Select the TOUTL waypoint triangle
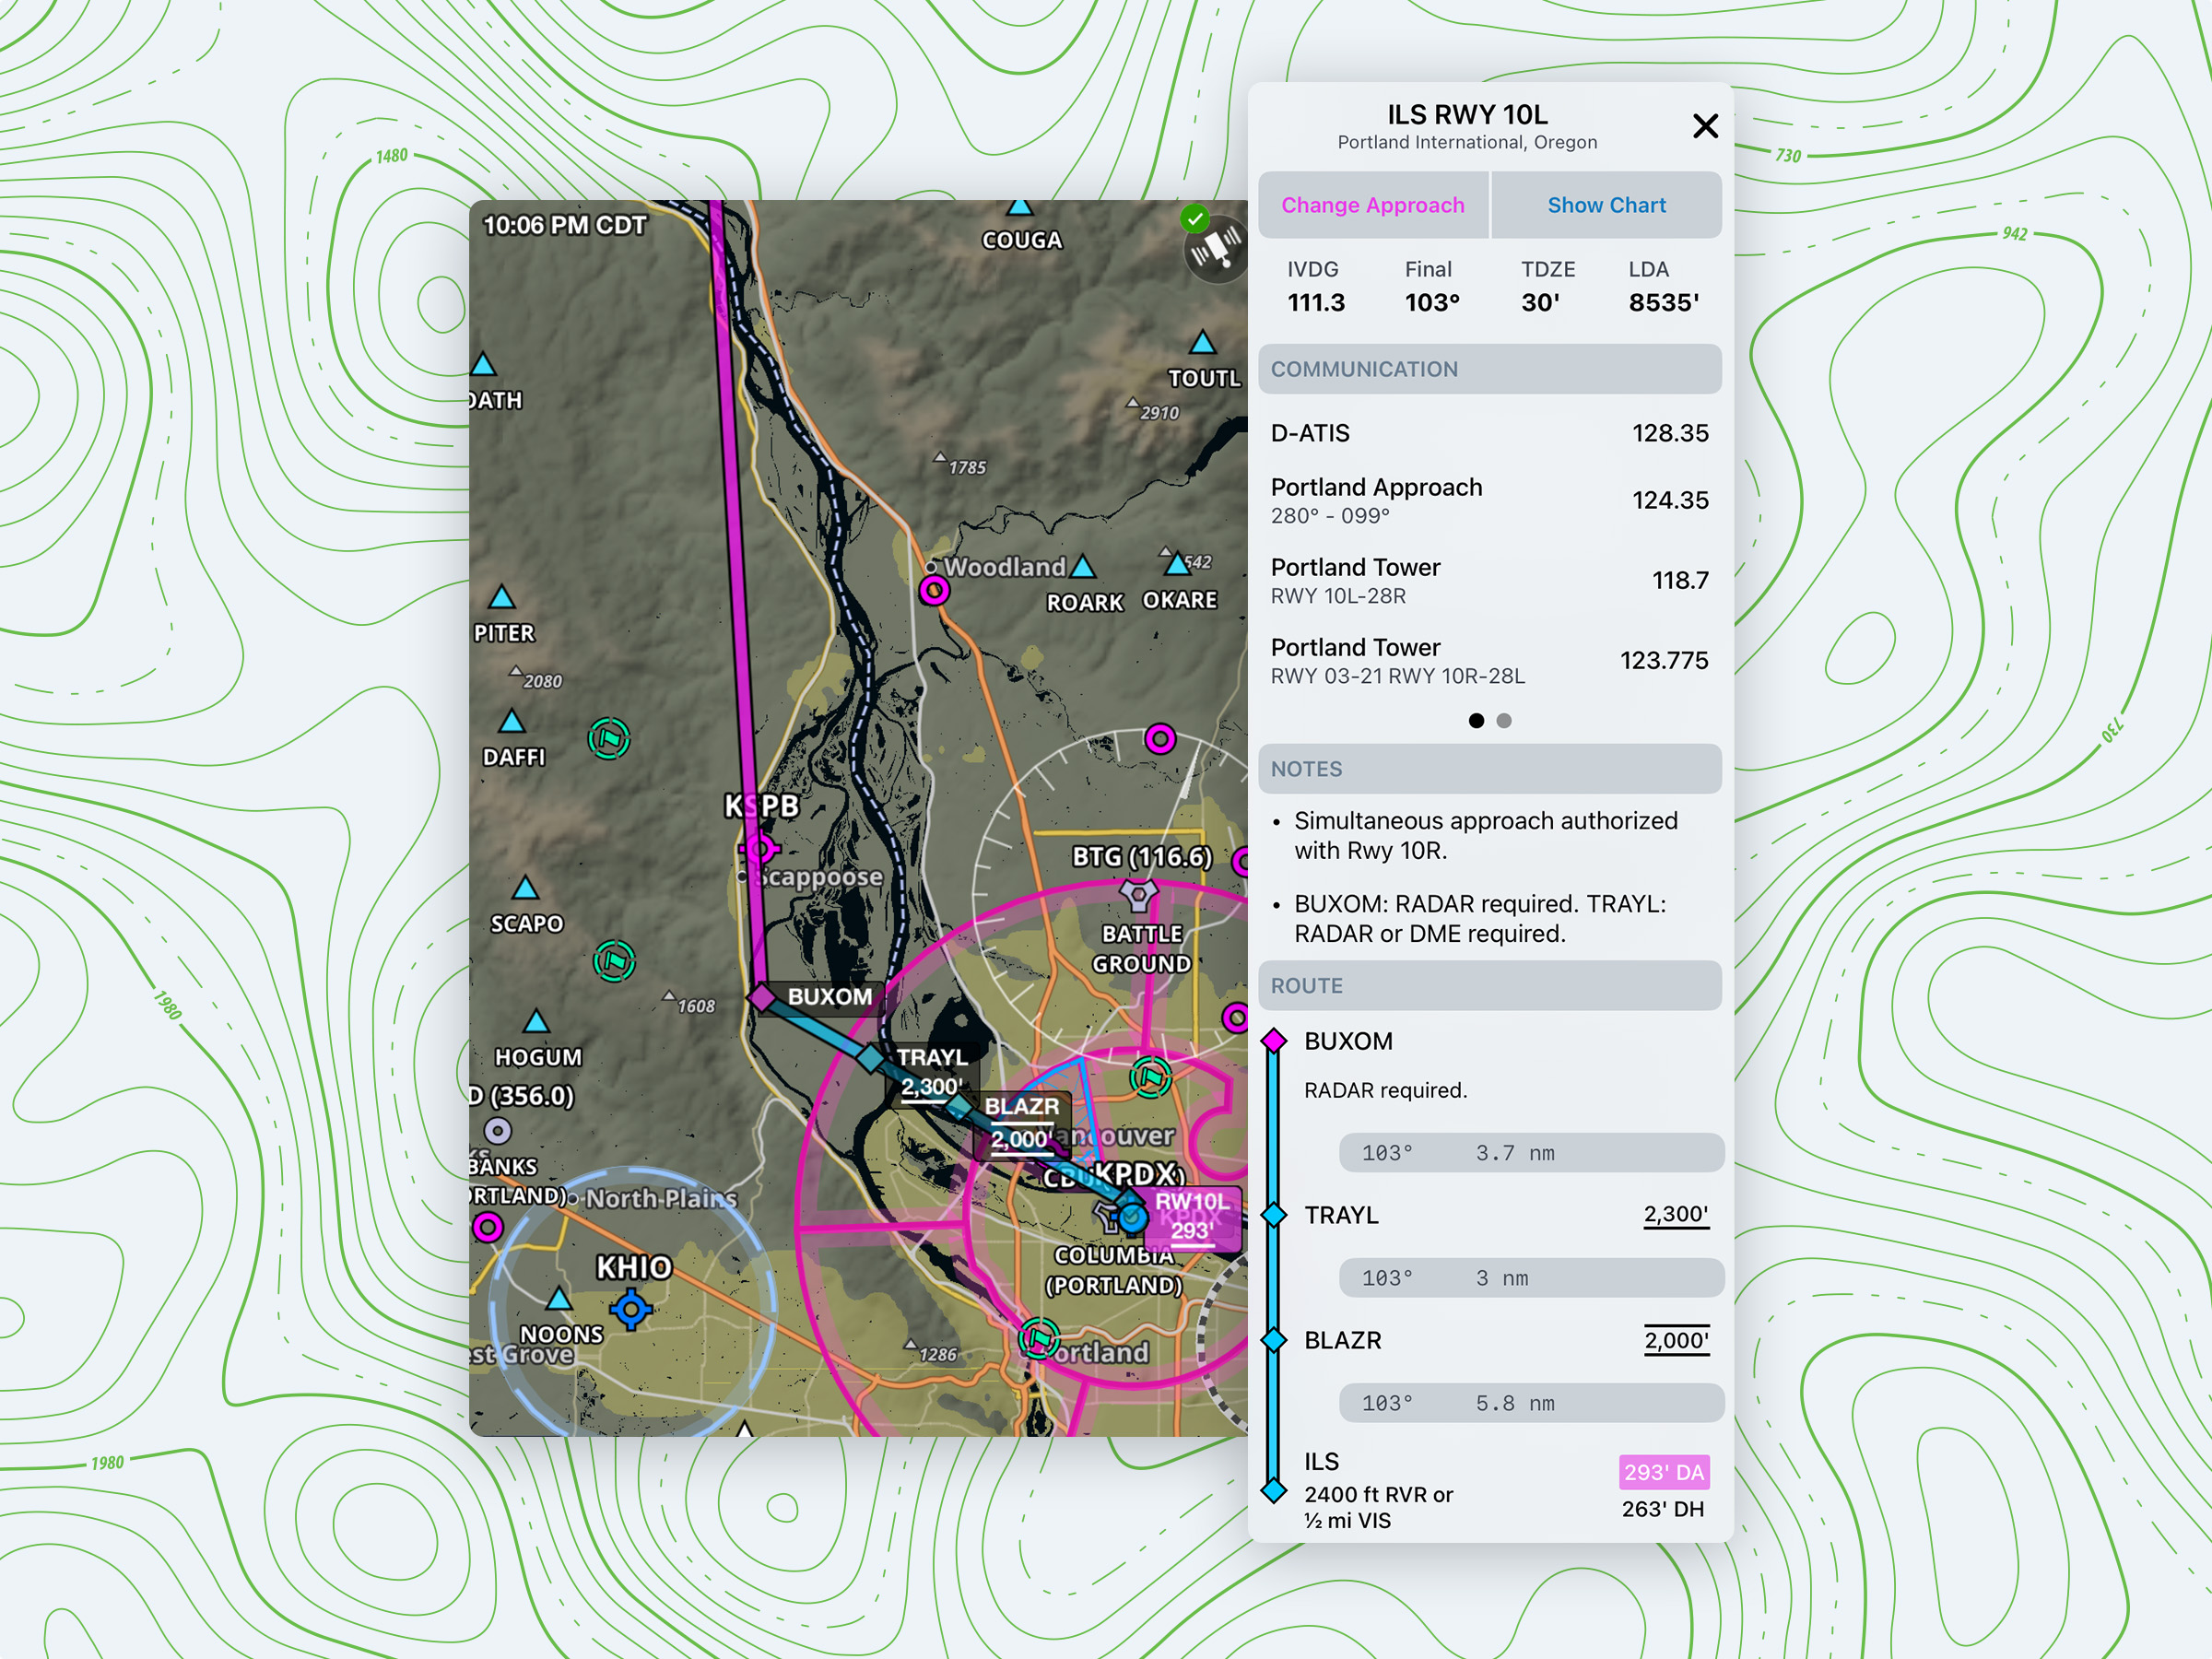This screenshot has height=1659, width=2212. tap(1202, 343)
